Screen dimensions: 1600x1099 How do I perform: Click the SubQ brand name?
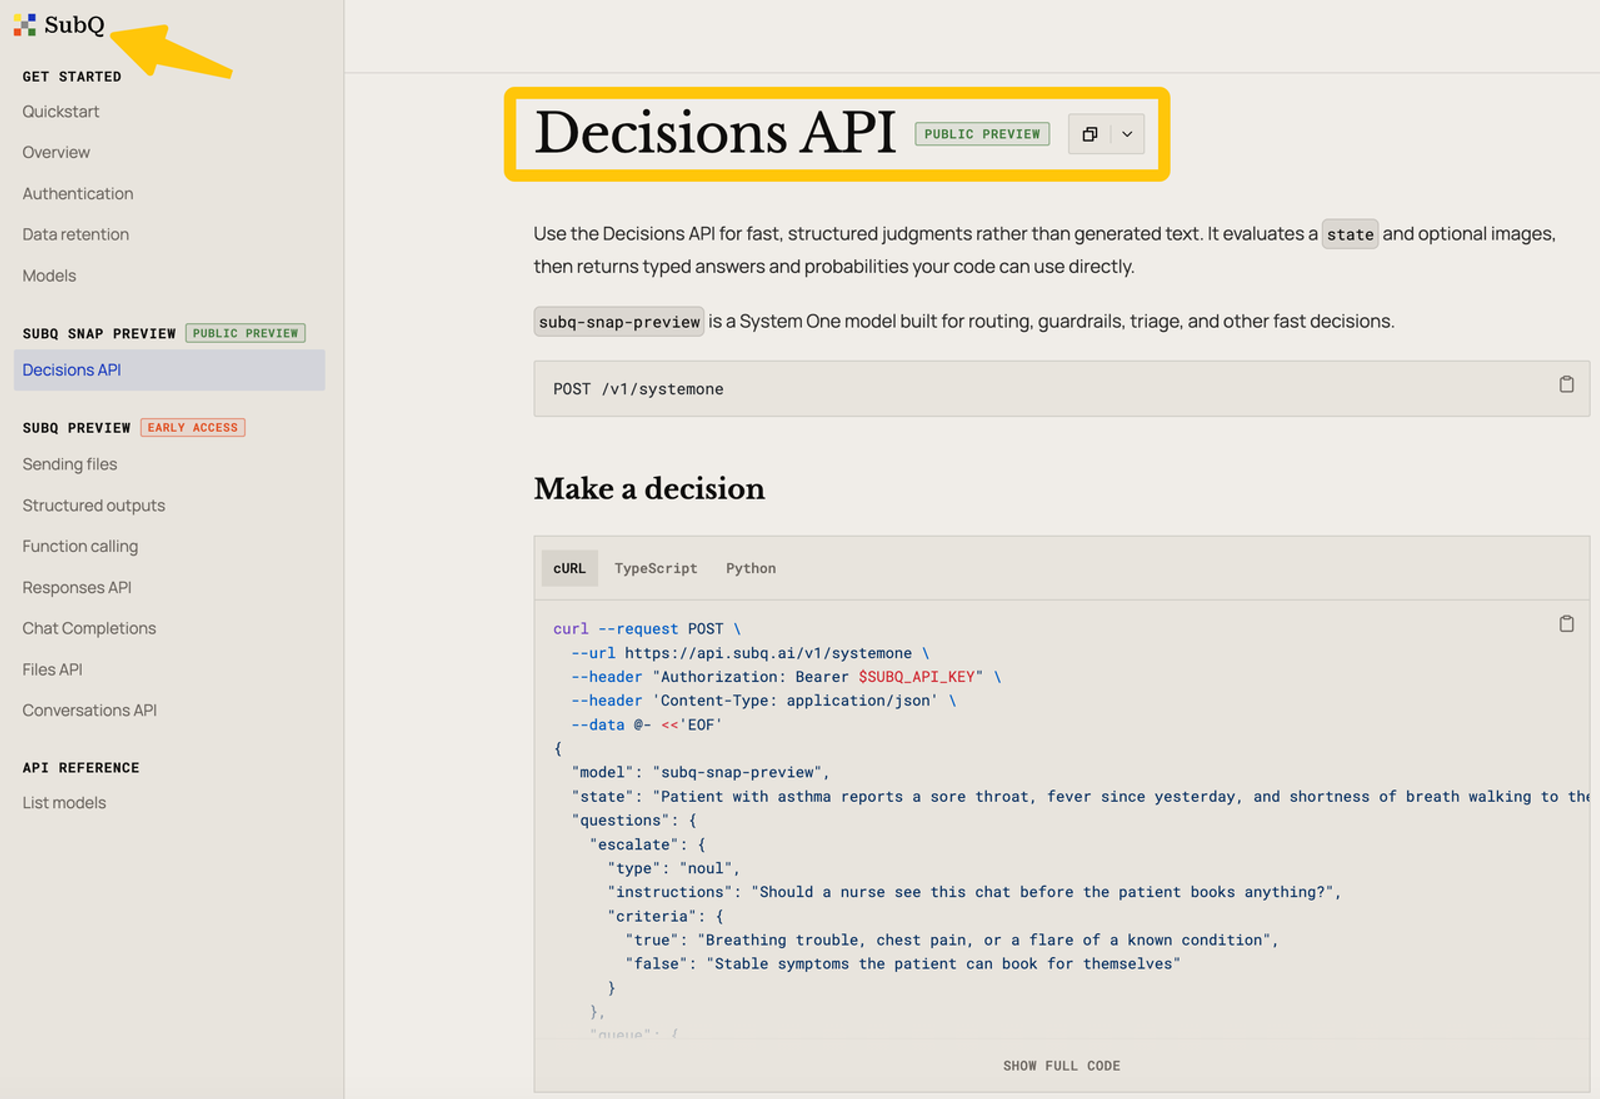point(74,25)
